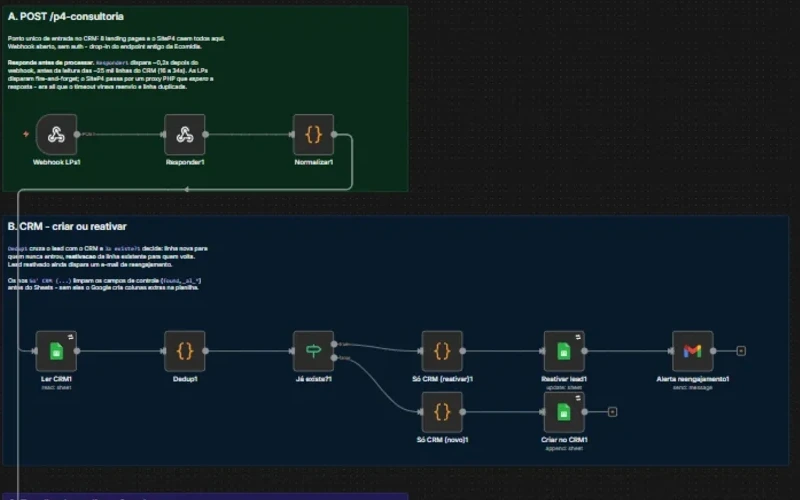Click the output connector of Ler CRM1
800x500 pixels.
77,351
